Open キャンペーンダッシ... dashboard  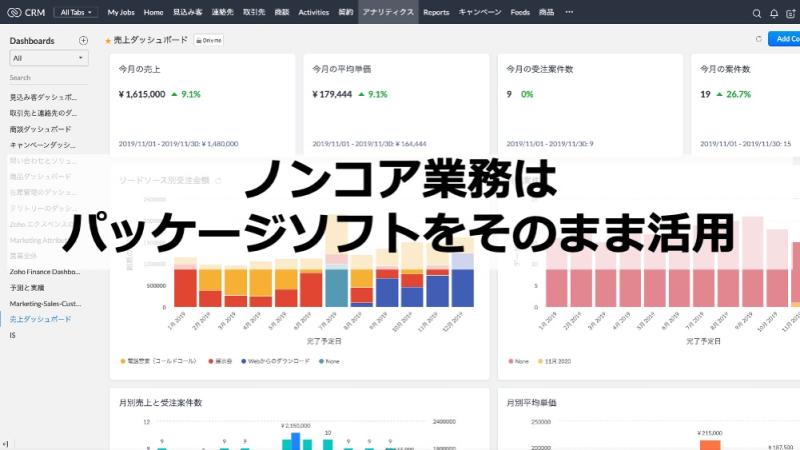pyautogui.click(x=43, y=145)
